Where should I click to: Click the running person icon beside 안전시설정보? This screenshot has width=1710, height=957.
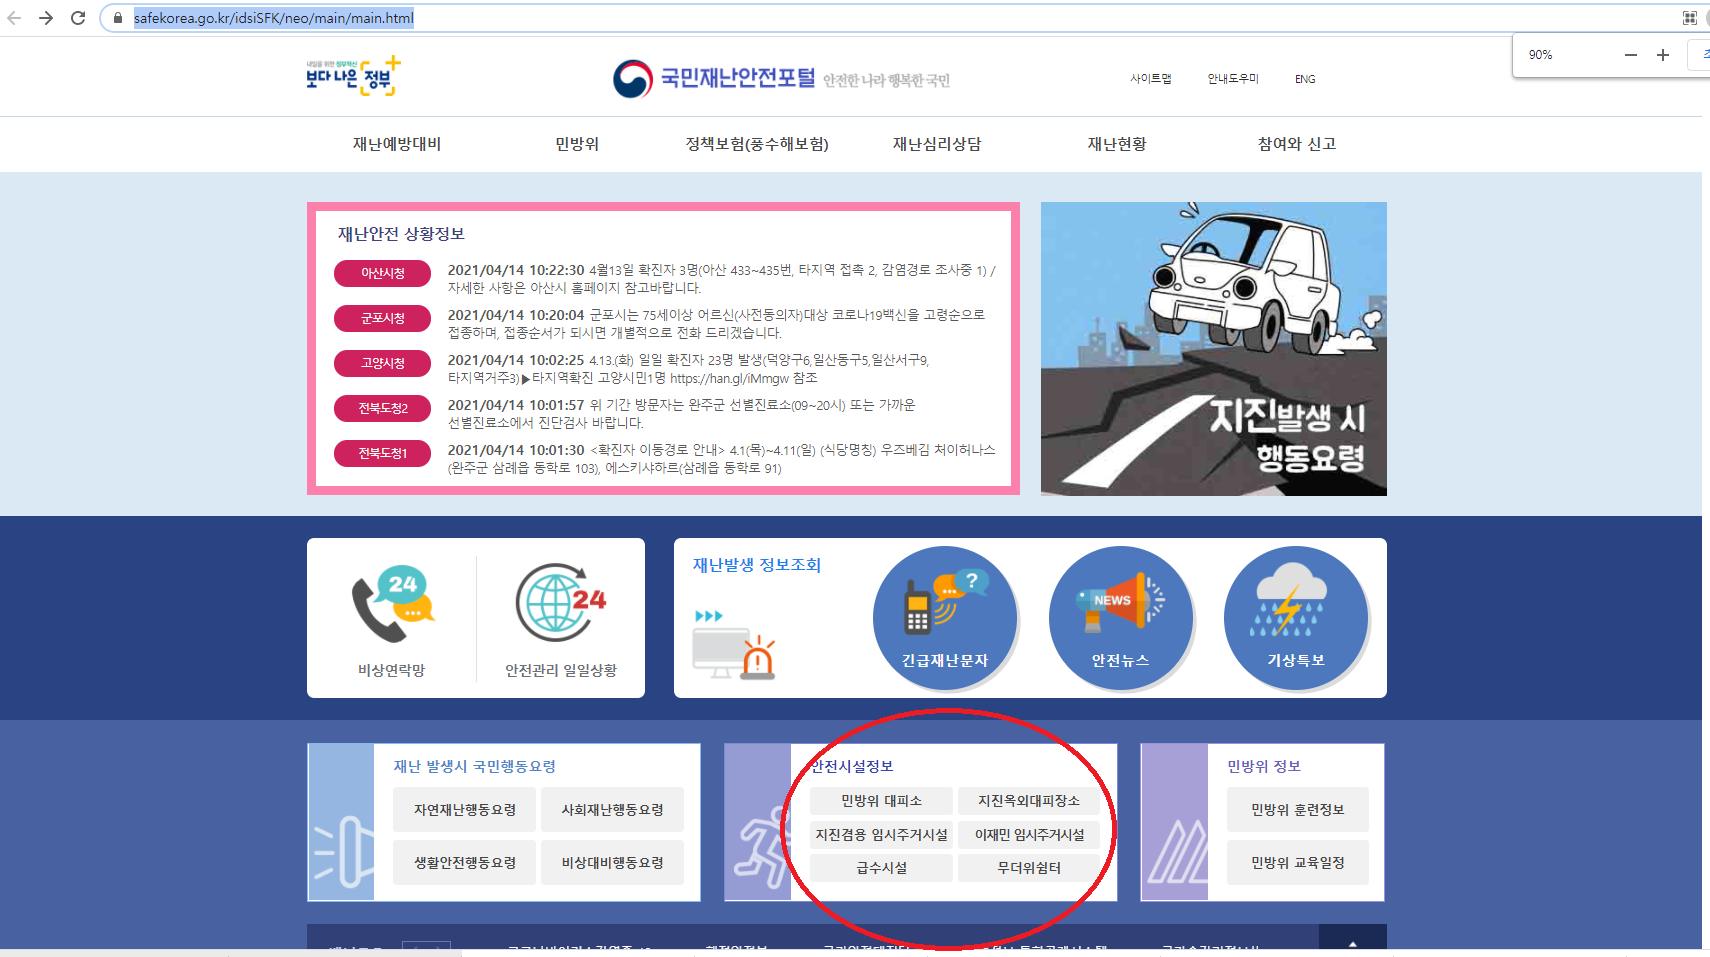click(x=758, y=822)
